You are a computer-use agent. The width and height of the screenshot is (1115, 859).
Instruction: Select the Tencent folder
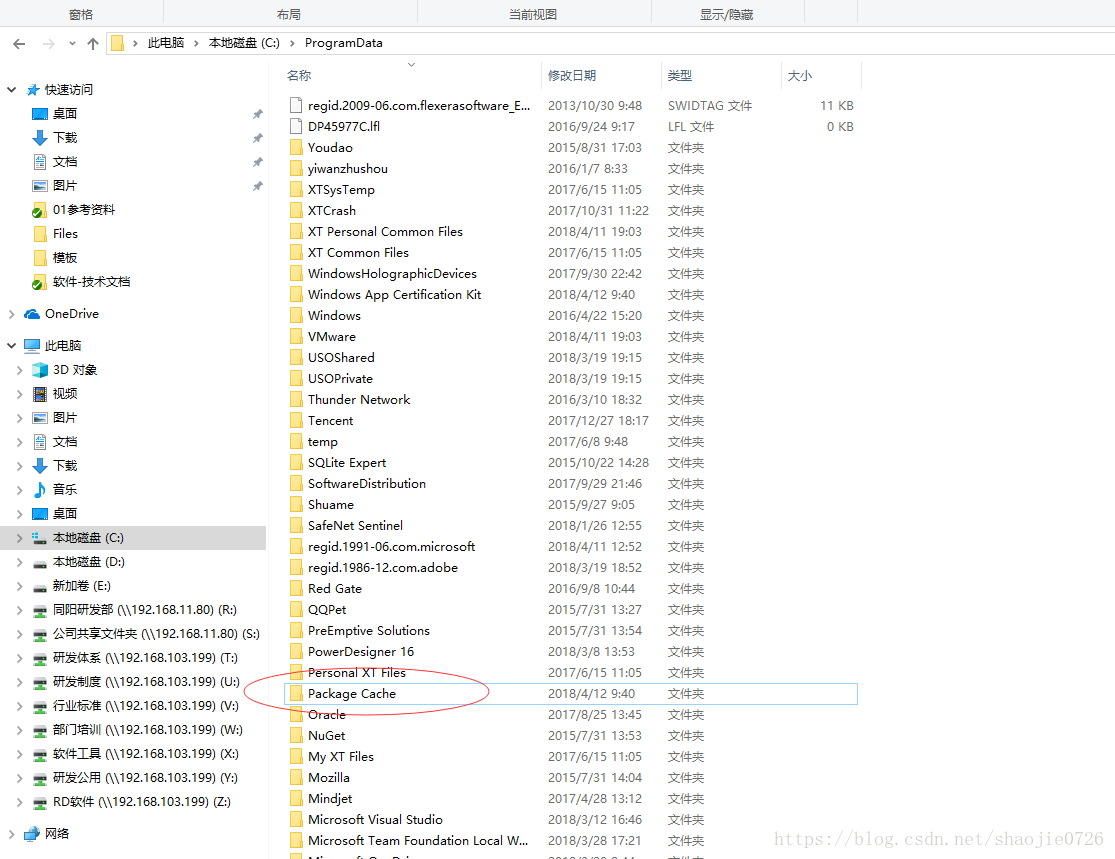pos(570,420)
